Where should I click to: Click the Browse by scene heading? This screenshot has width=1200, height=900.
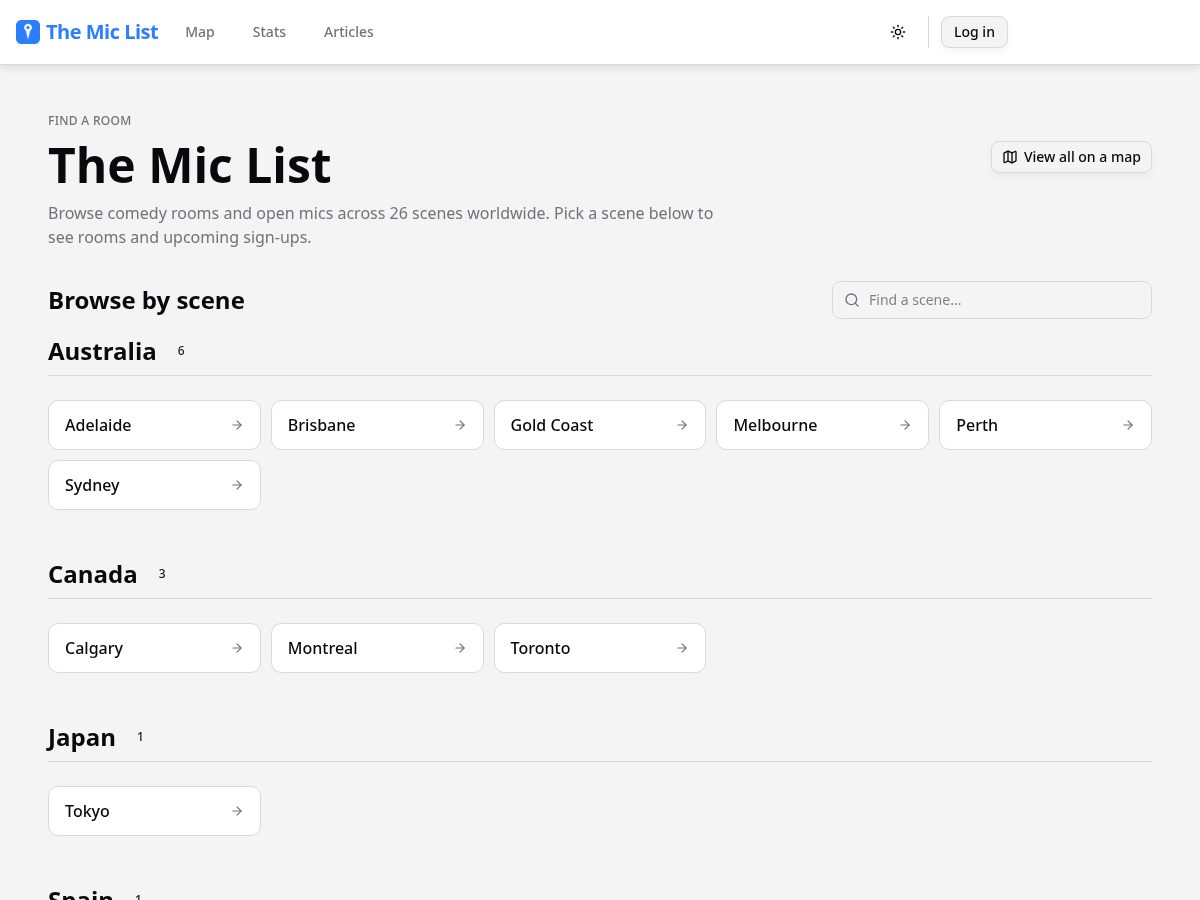tap(146, 300)
